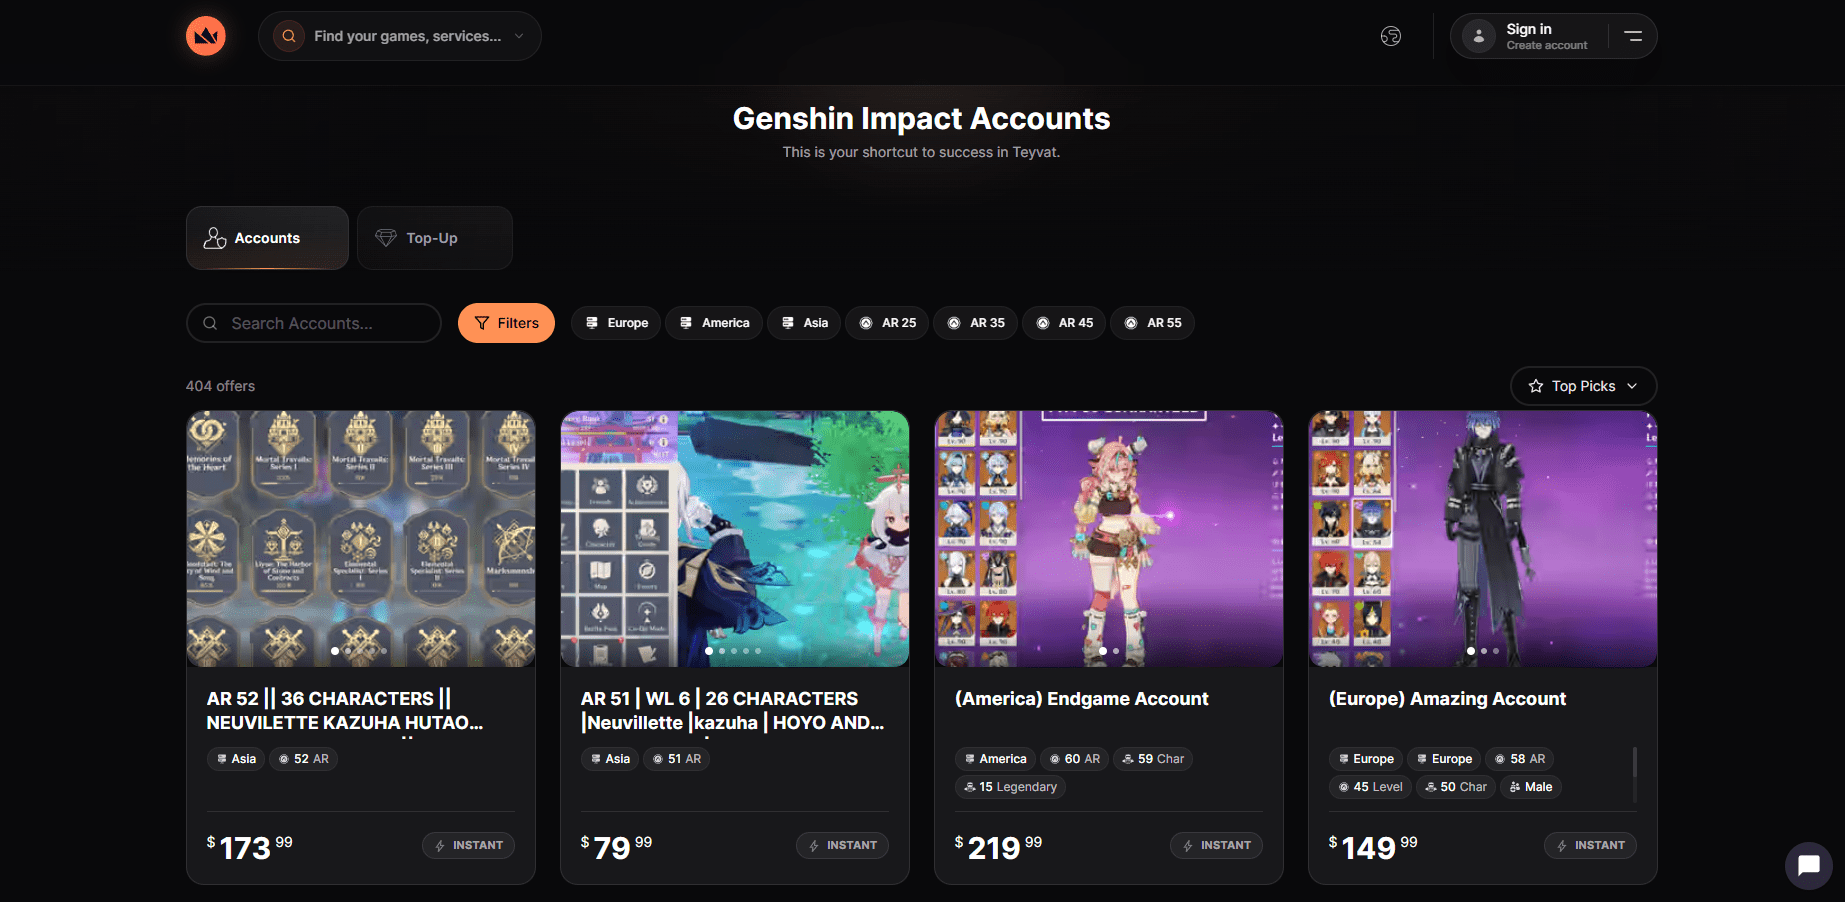Viewport: 1845px width, 902px height.
Task: Toggle the AR 55 filter chip
Action: [x=1152, y=323]
